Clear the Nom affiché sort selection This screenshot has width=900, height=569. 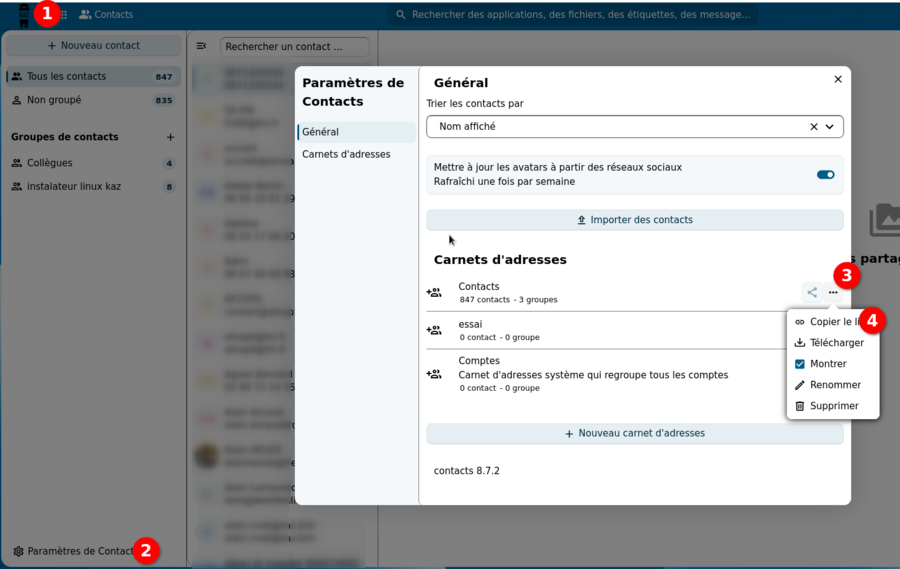pos(813,127)
